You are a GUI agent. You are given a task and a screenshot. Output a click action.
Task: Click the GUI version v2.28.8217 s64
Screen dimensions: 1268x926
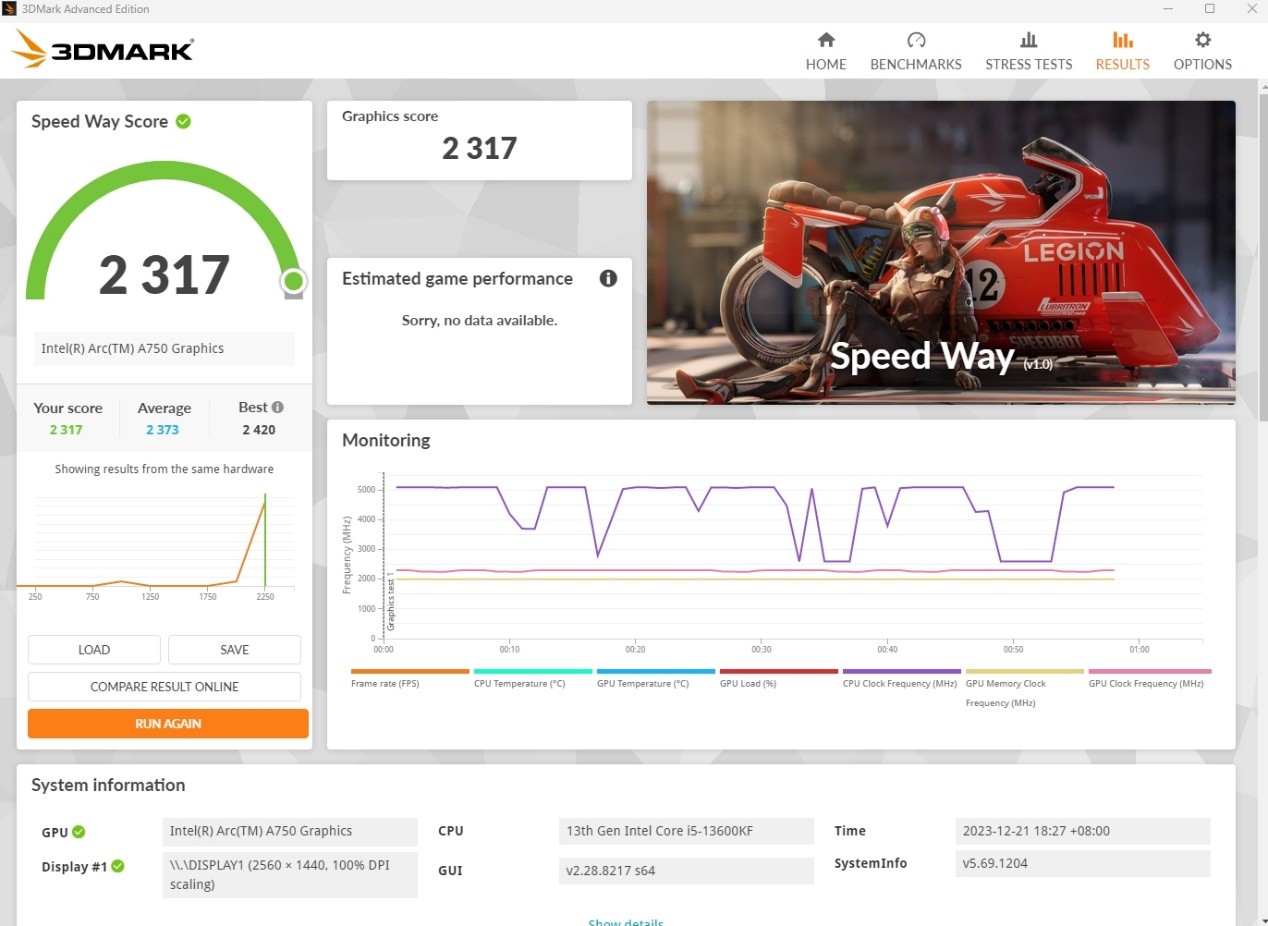tap(686, 870)
